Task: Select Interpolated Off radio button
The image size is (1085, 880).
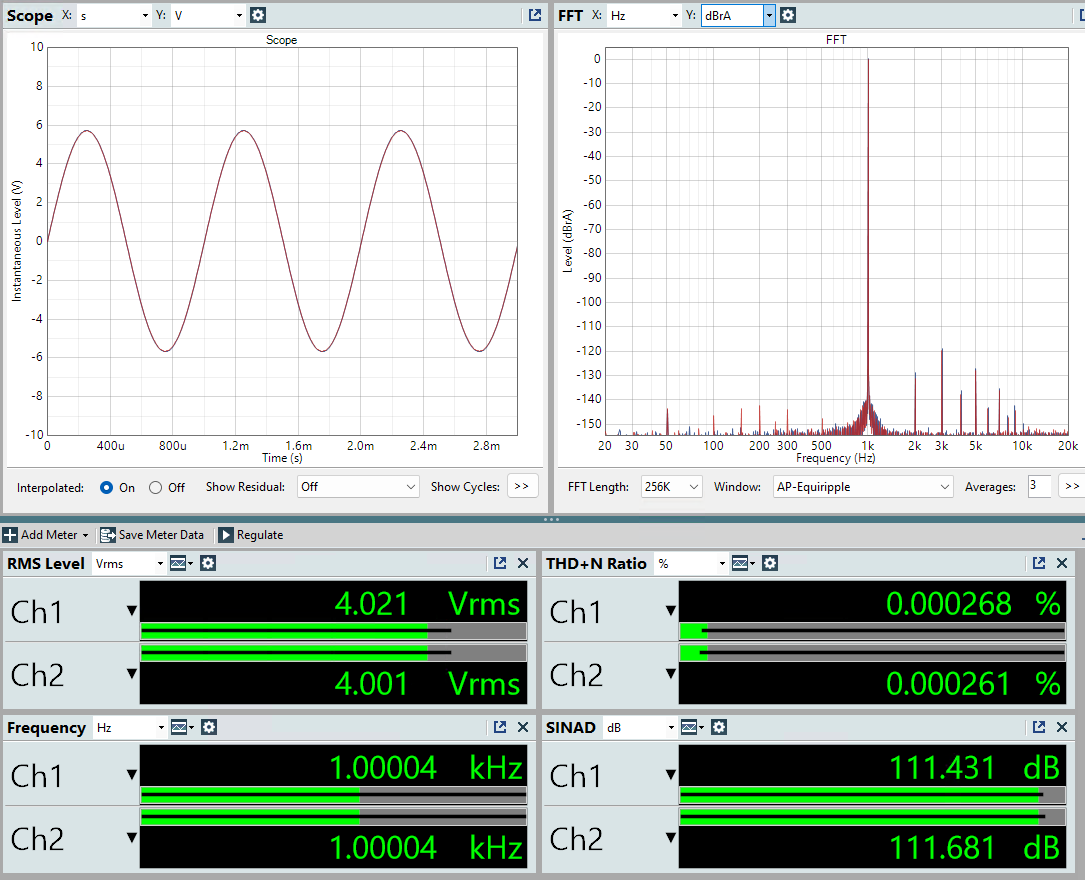Action: point(156,488)
